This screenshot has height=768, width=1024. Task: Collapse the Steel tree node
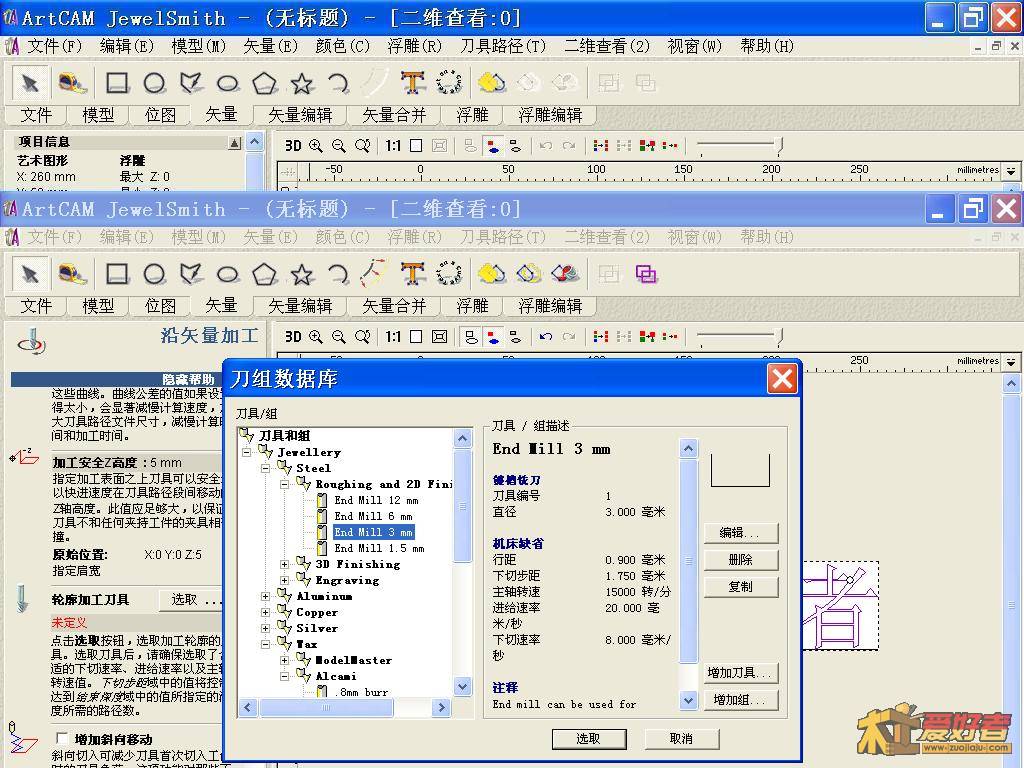[265, 468]
